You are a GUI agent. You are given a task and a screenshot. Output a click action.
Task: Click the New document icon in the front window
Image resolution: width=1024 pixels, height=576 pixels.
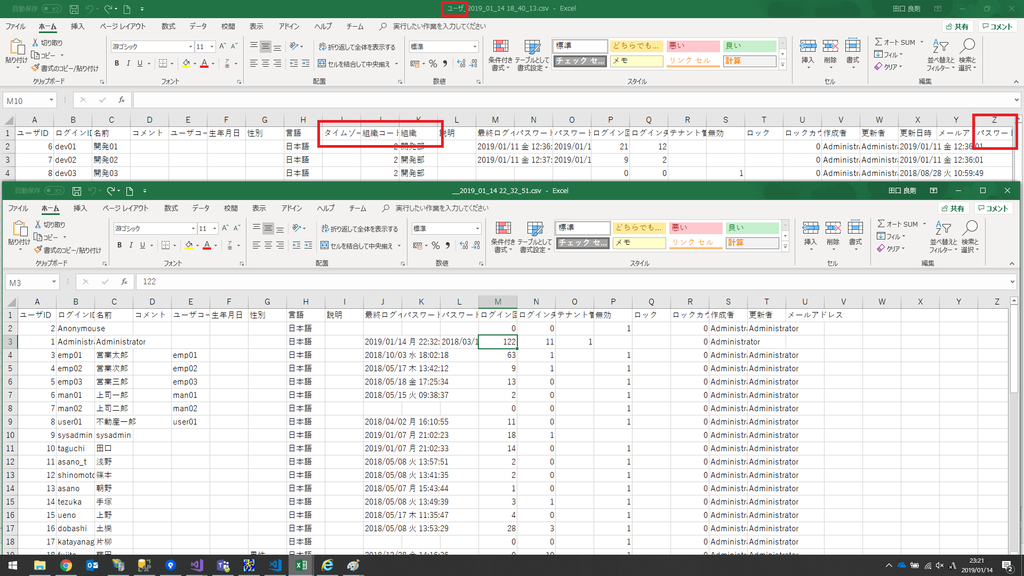(129, 191)
